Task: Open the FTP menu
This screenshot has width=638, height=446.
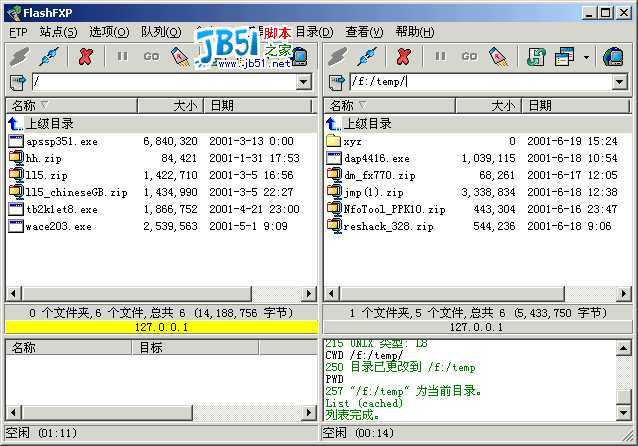Action: pos(18,32)
